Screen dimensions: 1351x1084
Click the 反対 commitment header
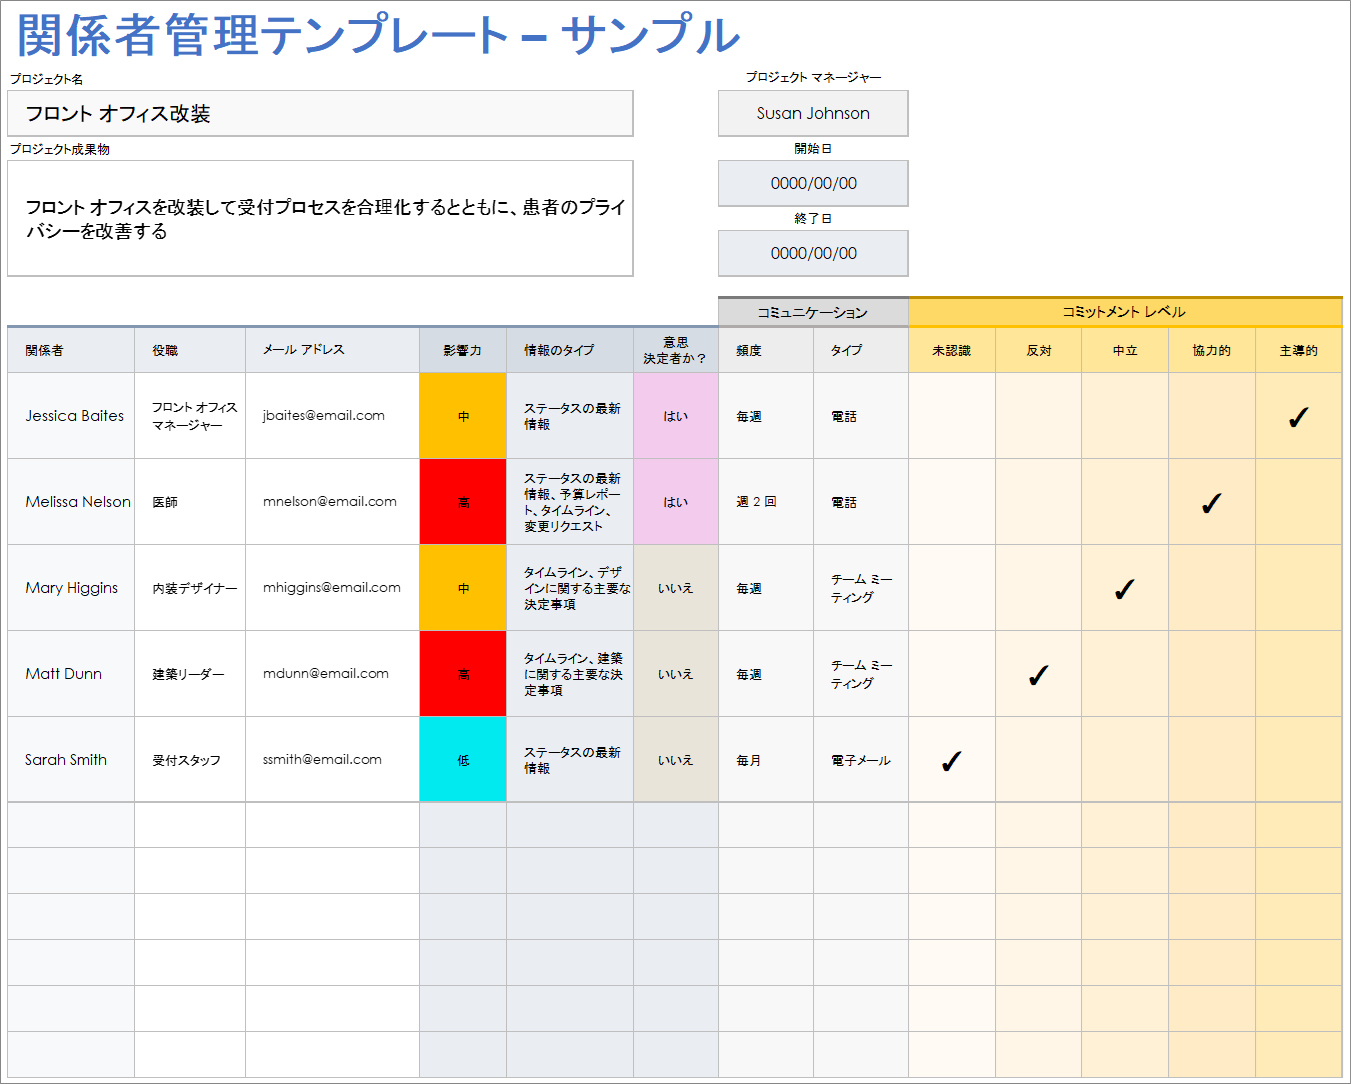(x=1039, y=350)
